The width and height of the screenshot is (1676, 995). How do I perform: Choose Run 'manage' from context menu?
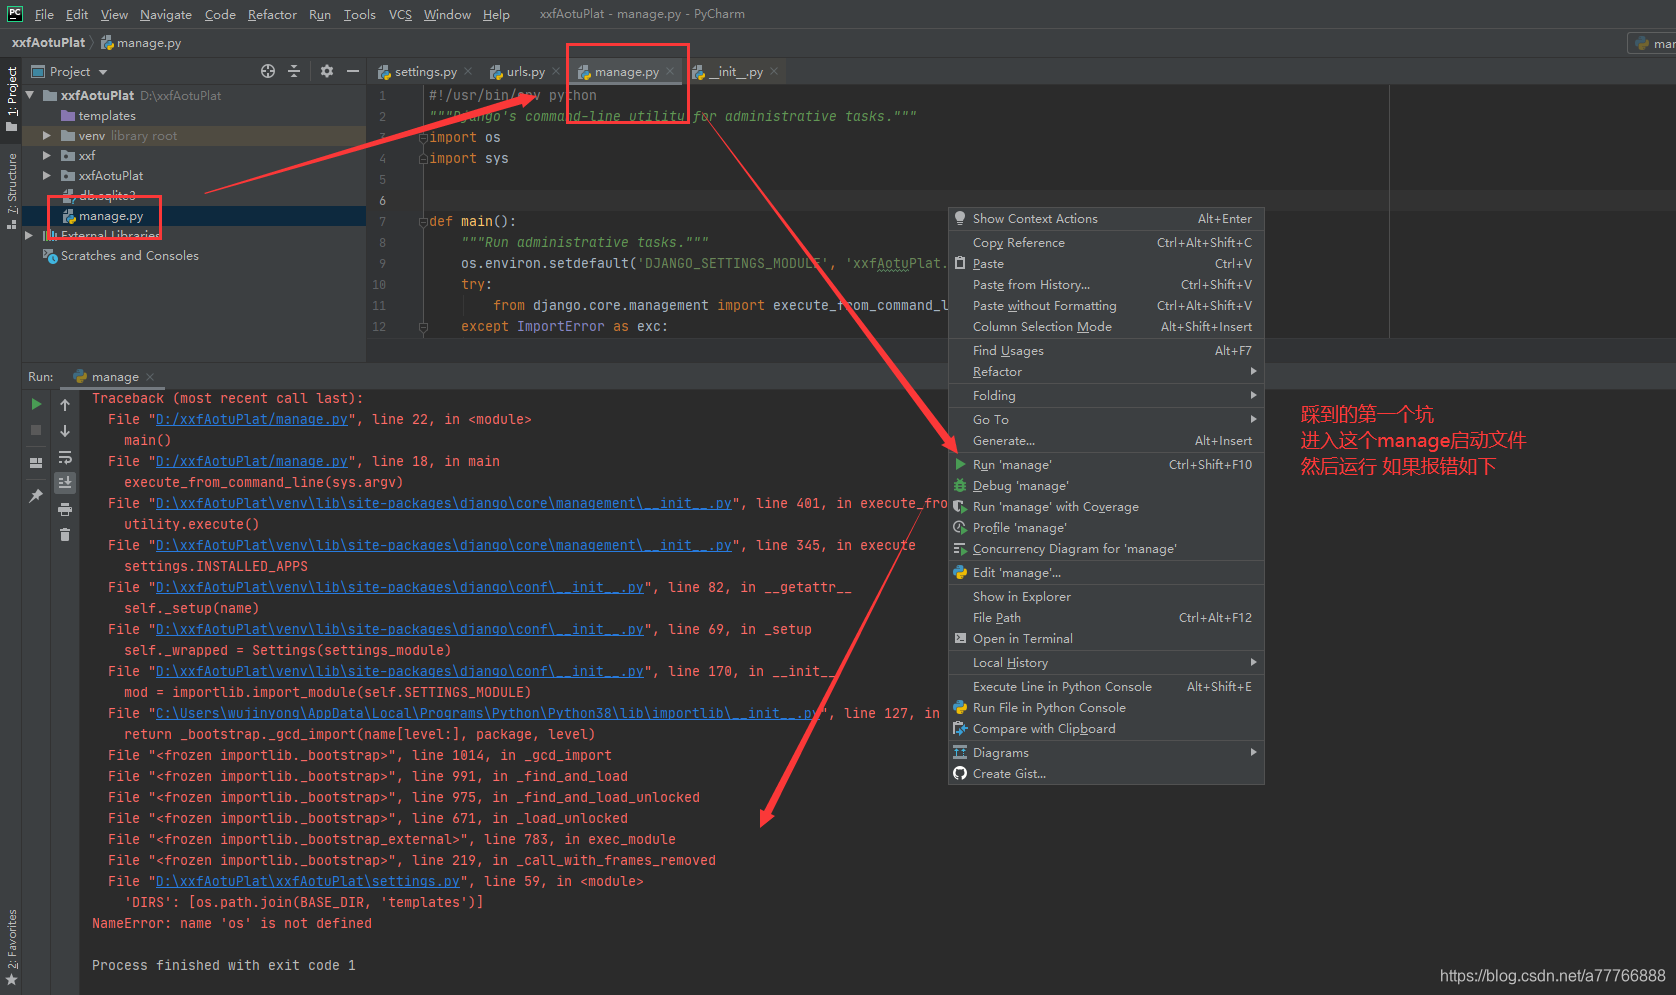pos(1106,465)
